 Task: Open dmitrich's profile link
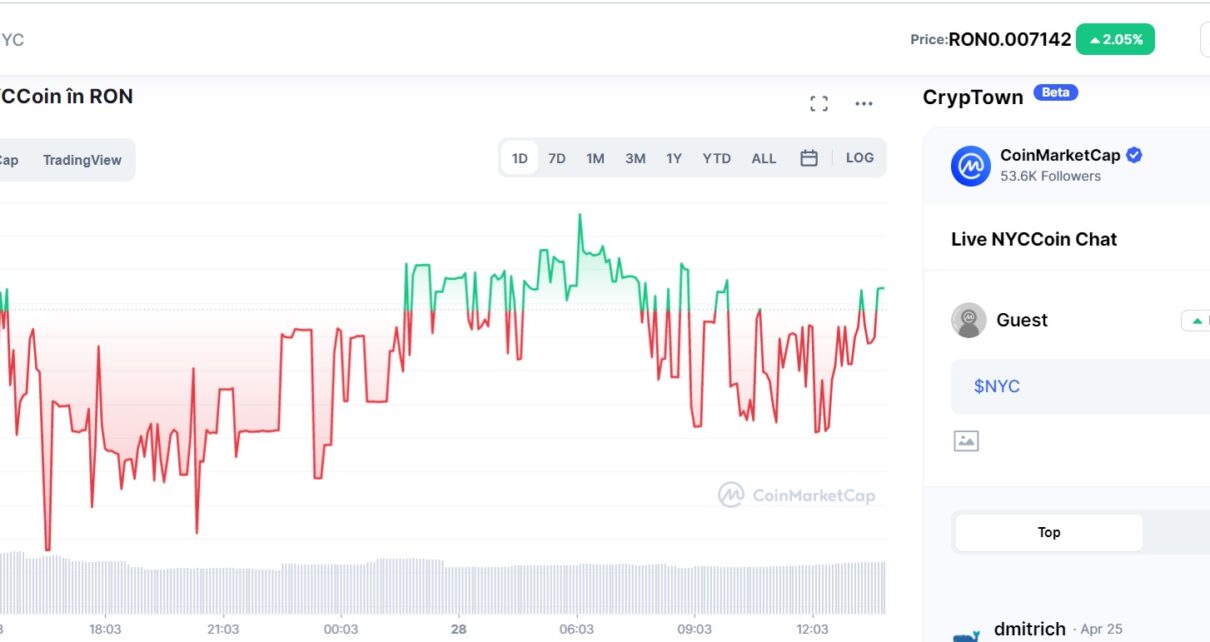[1030, 629]
